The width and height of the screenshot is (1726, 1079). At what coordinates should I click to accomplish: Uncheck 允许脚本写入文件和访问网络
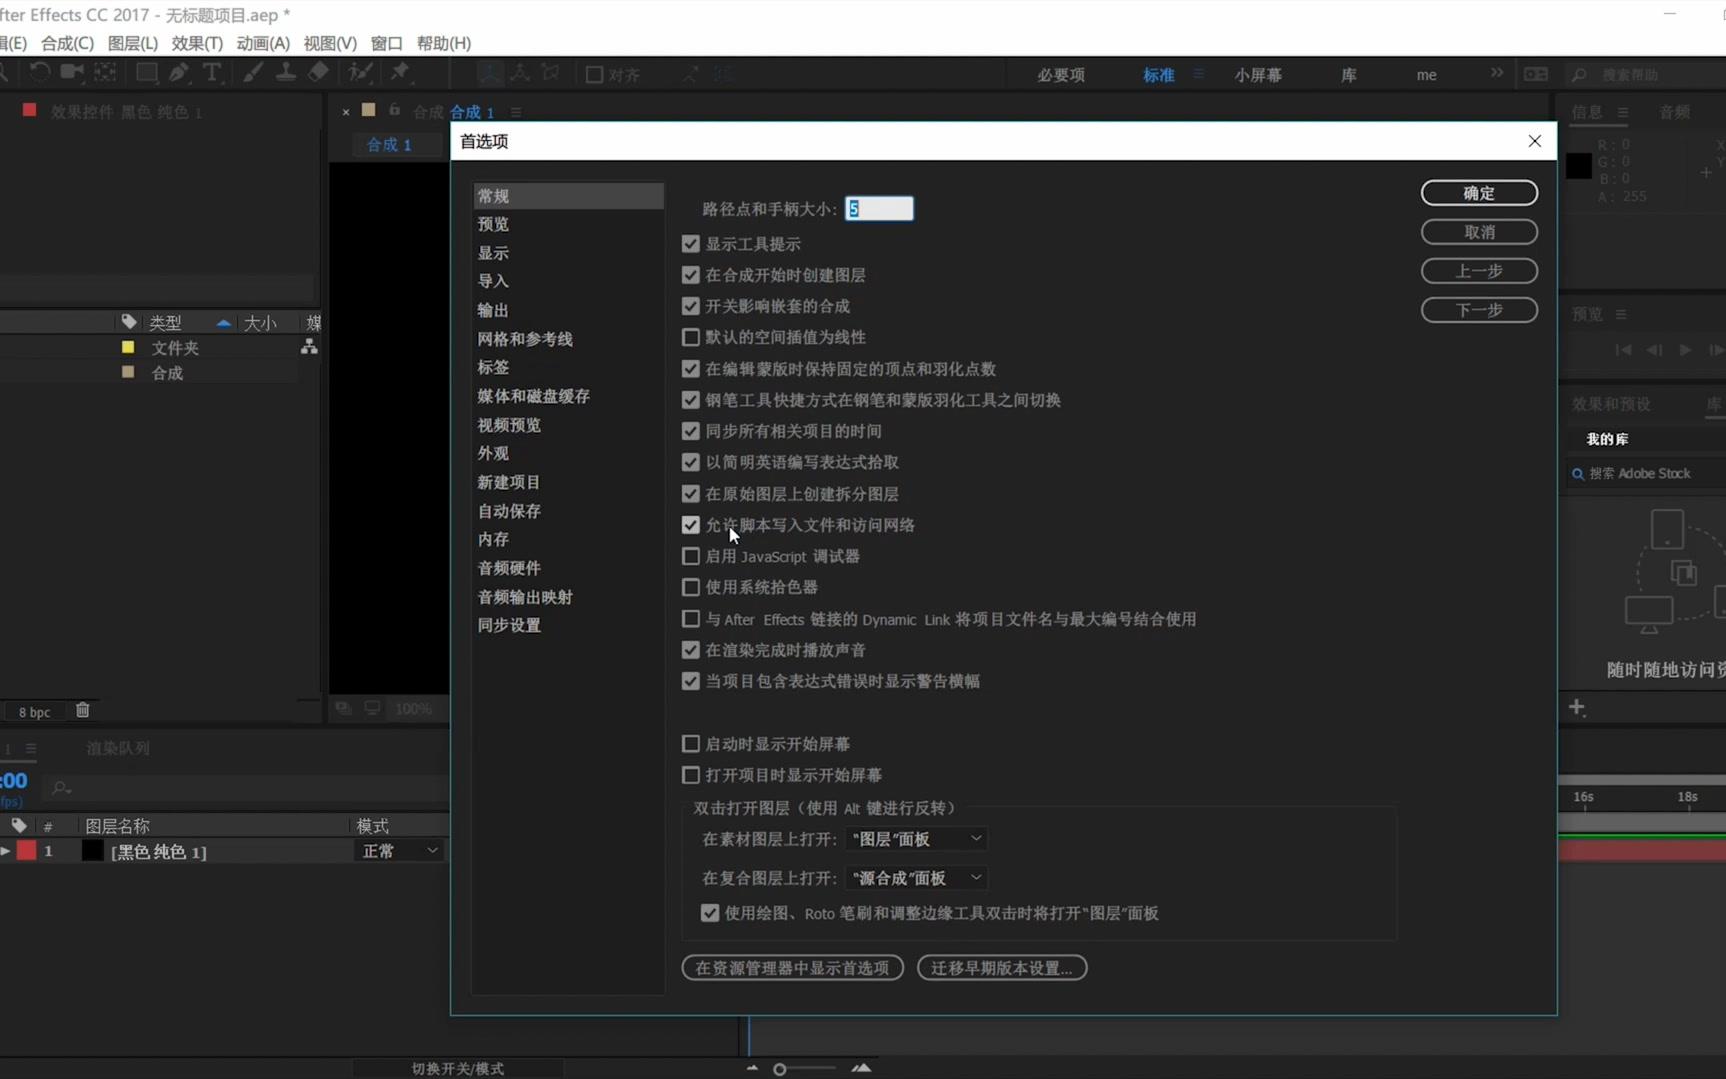click(x=691, y=524)
